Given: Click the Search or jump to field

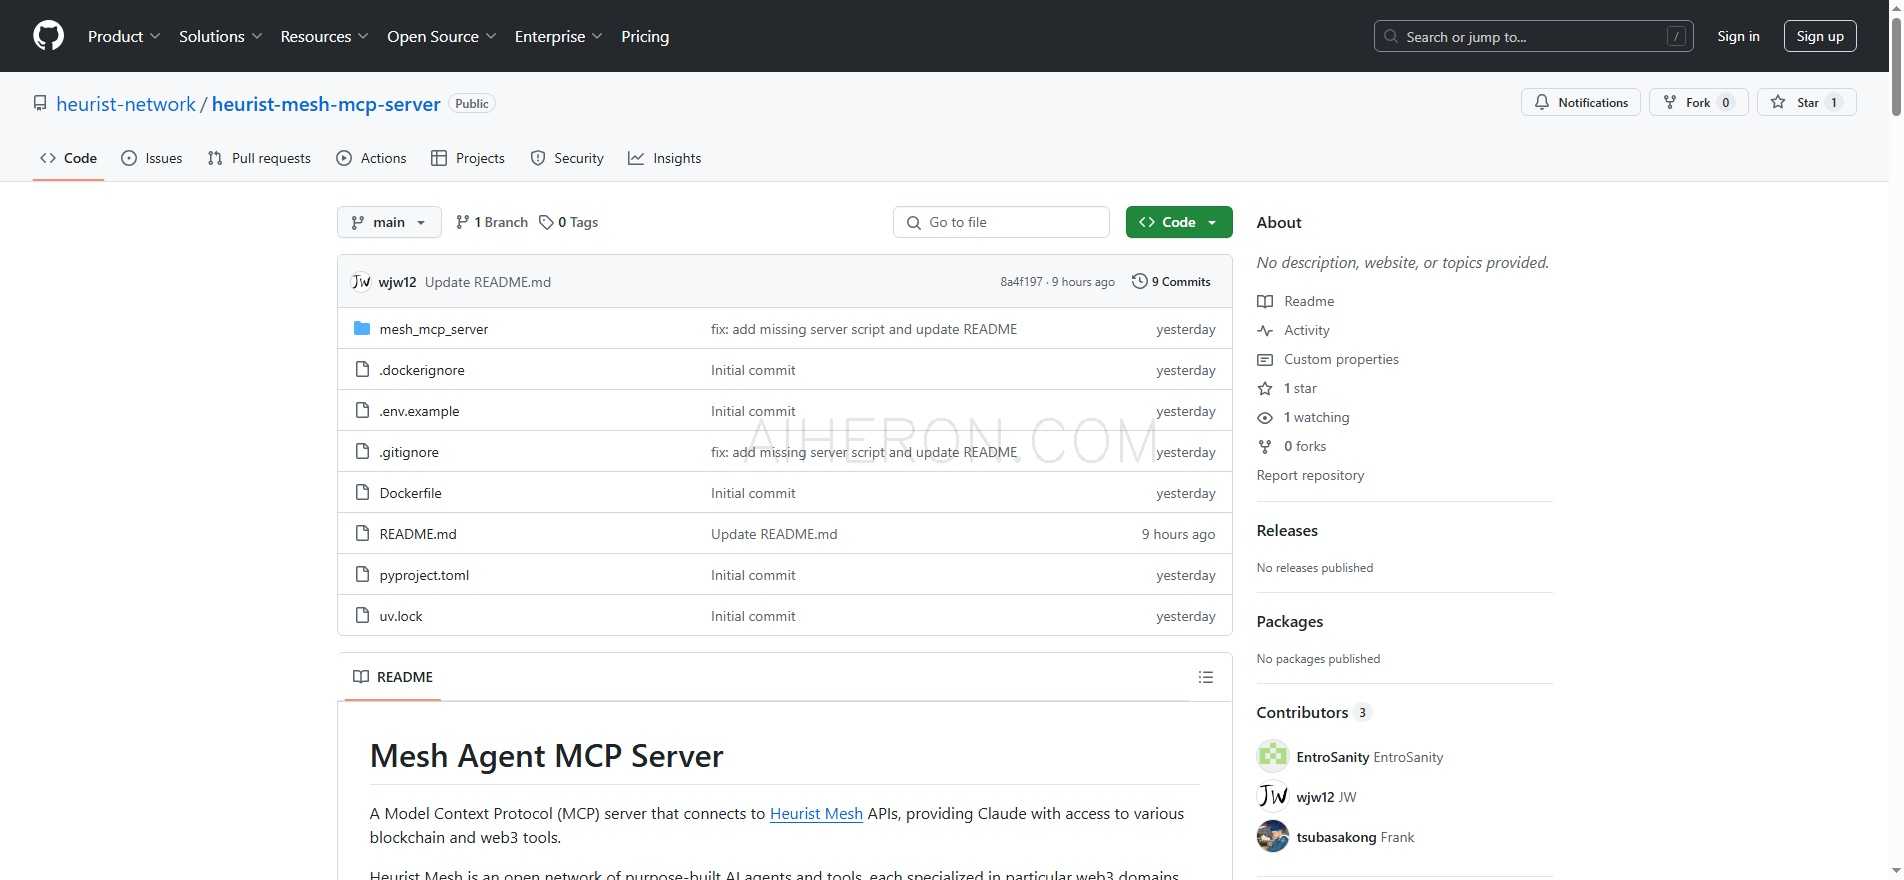Looking at the screenshot, I should pyautogui.click(x=1534, y=36).
